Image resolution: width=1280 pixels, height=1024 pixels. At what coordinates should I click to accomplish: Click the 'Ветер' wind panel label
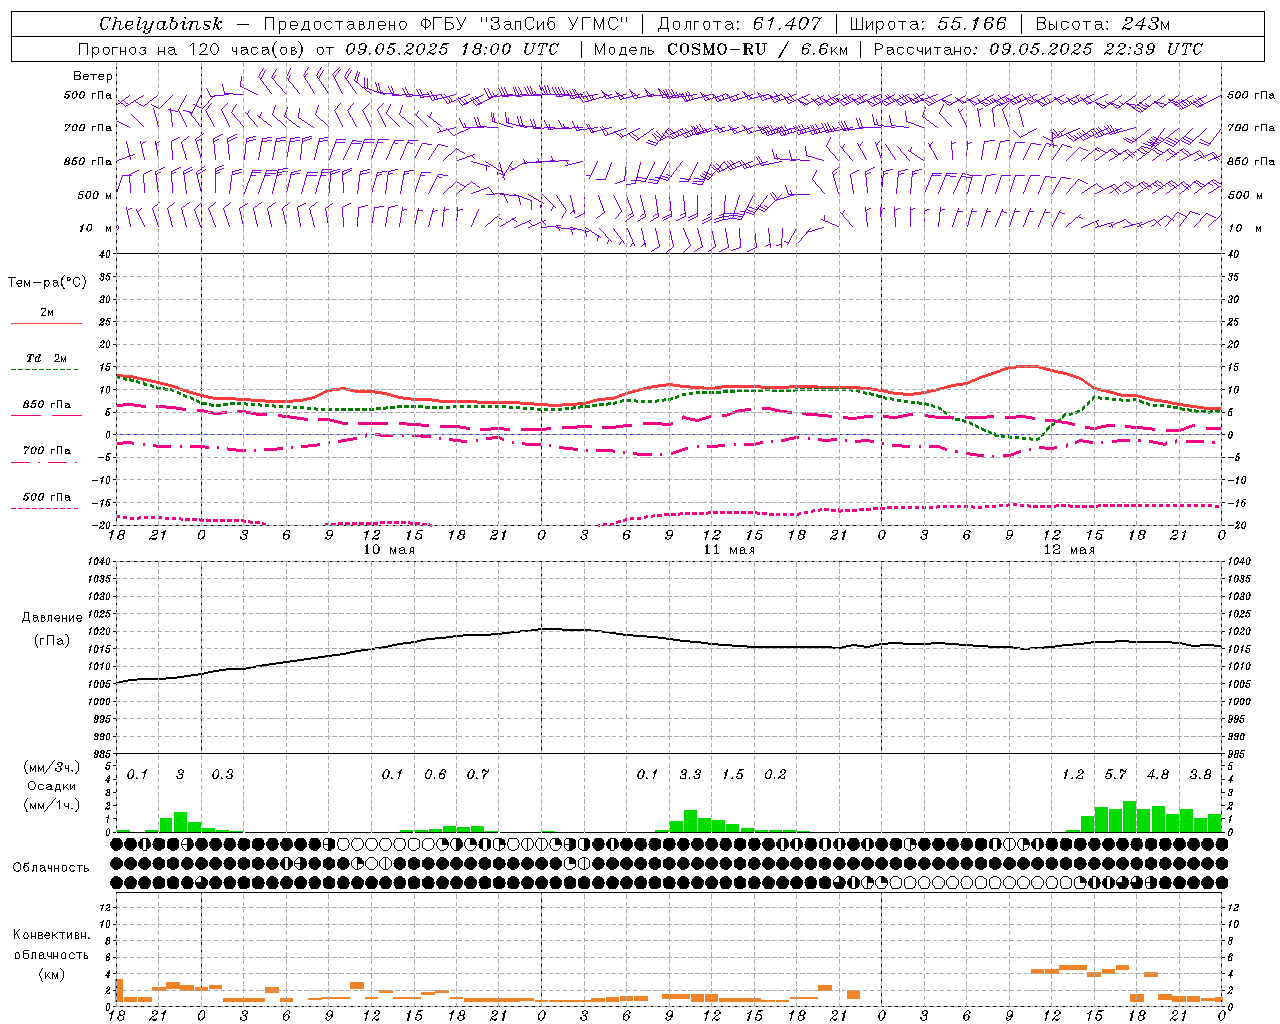[x=93, y=76]
